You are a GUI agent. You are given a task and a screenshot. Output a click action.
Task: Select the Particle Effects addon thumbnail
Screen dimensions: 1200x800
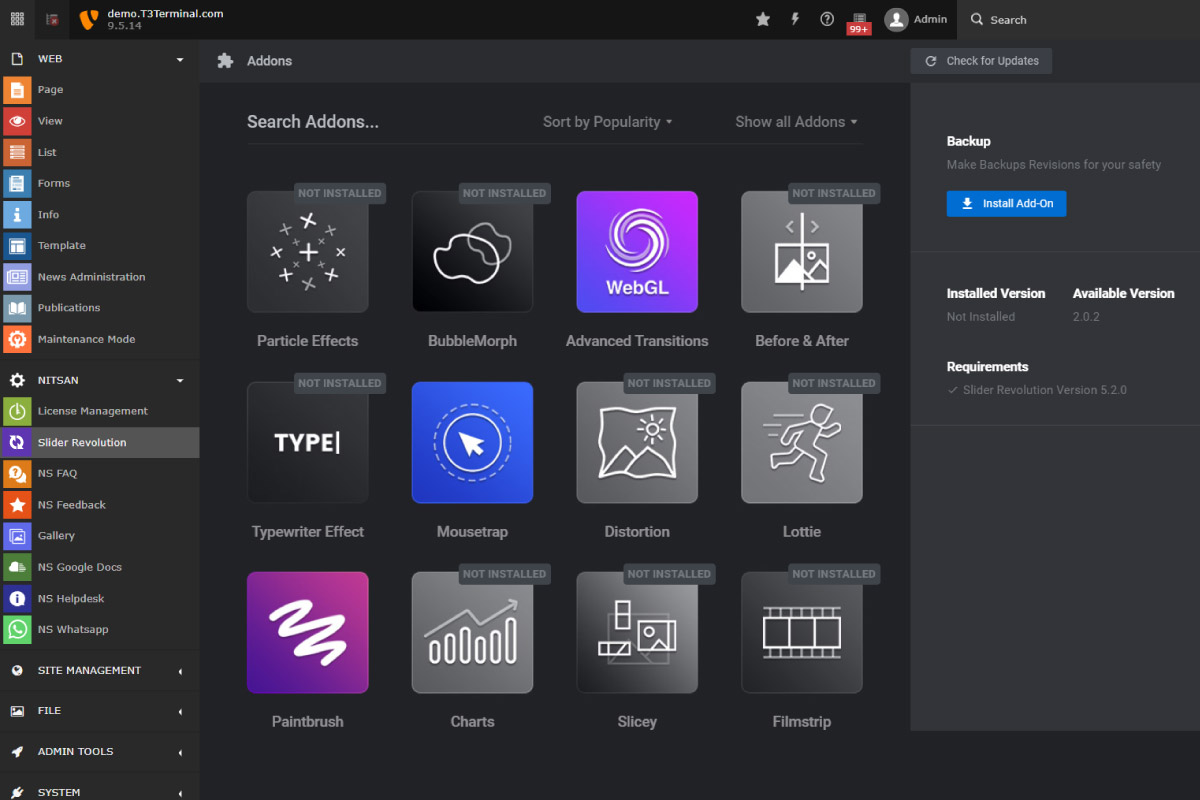tap(308, 252)
